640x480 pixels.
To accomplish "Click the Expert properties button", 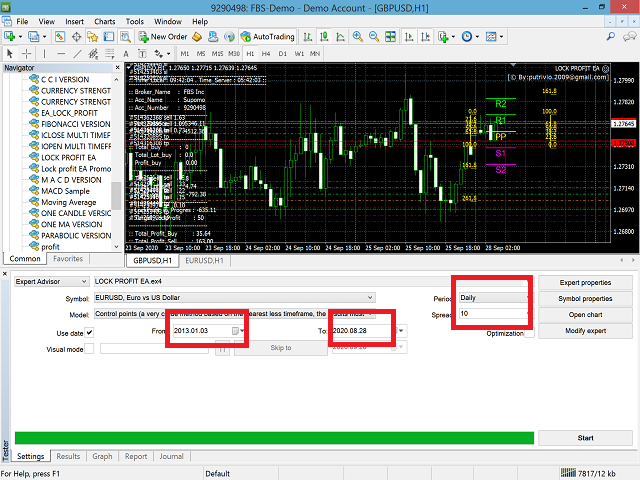I will point(585,282).
